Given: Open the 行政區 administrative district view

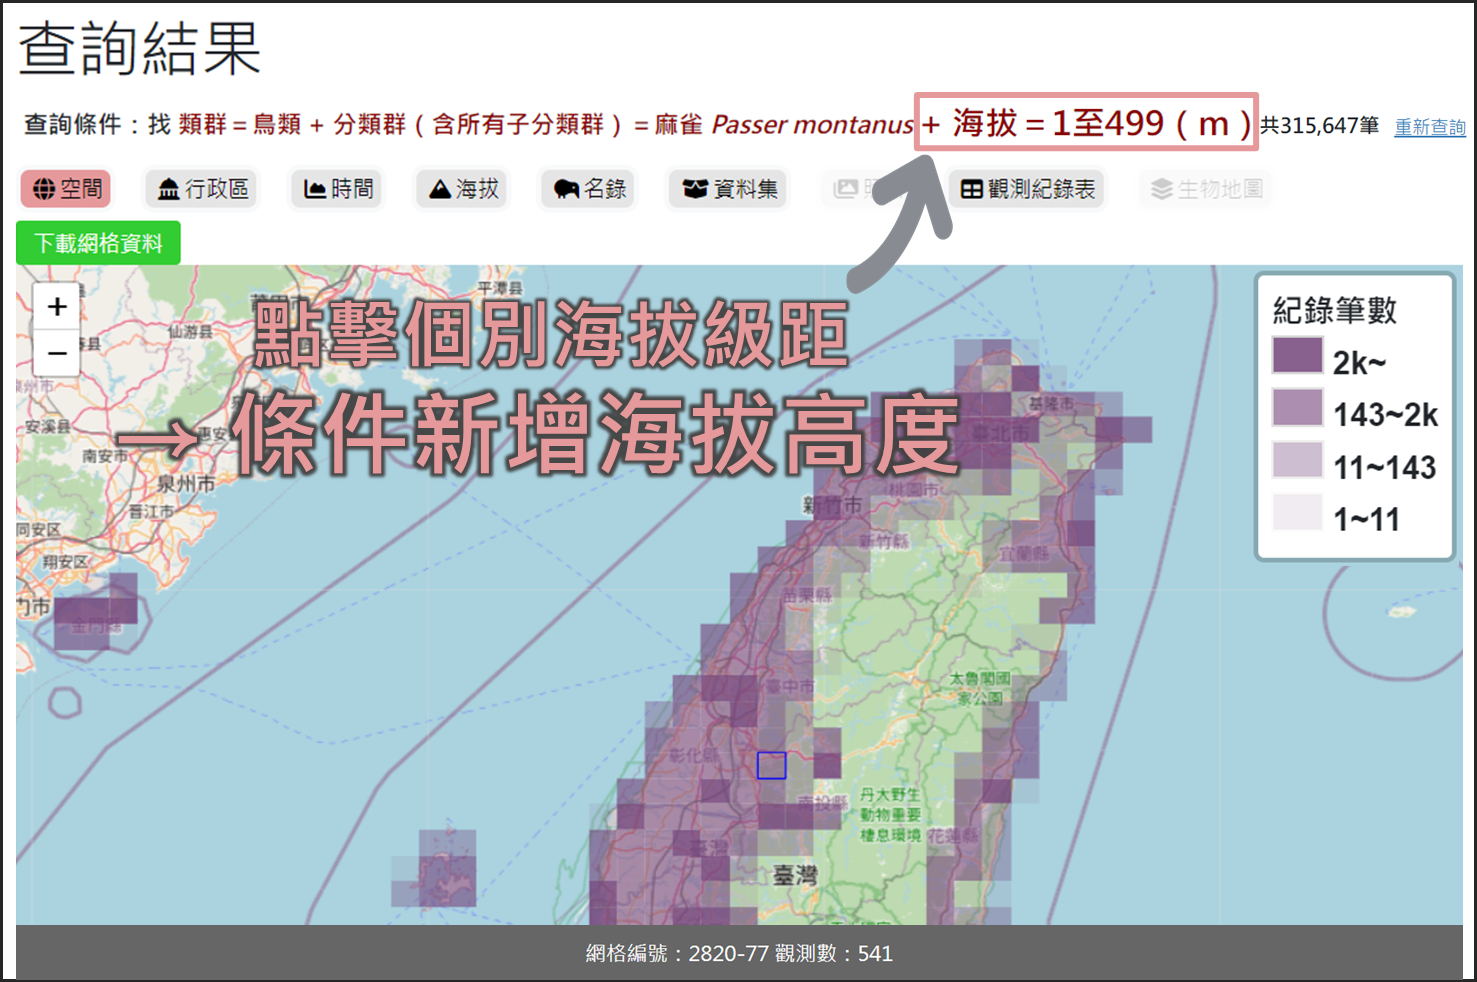Looking at the screenshot, I should [x=201, y=189].
